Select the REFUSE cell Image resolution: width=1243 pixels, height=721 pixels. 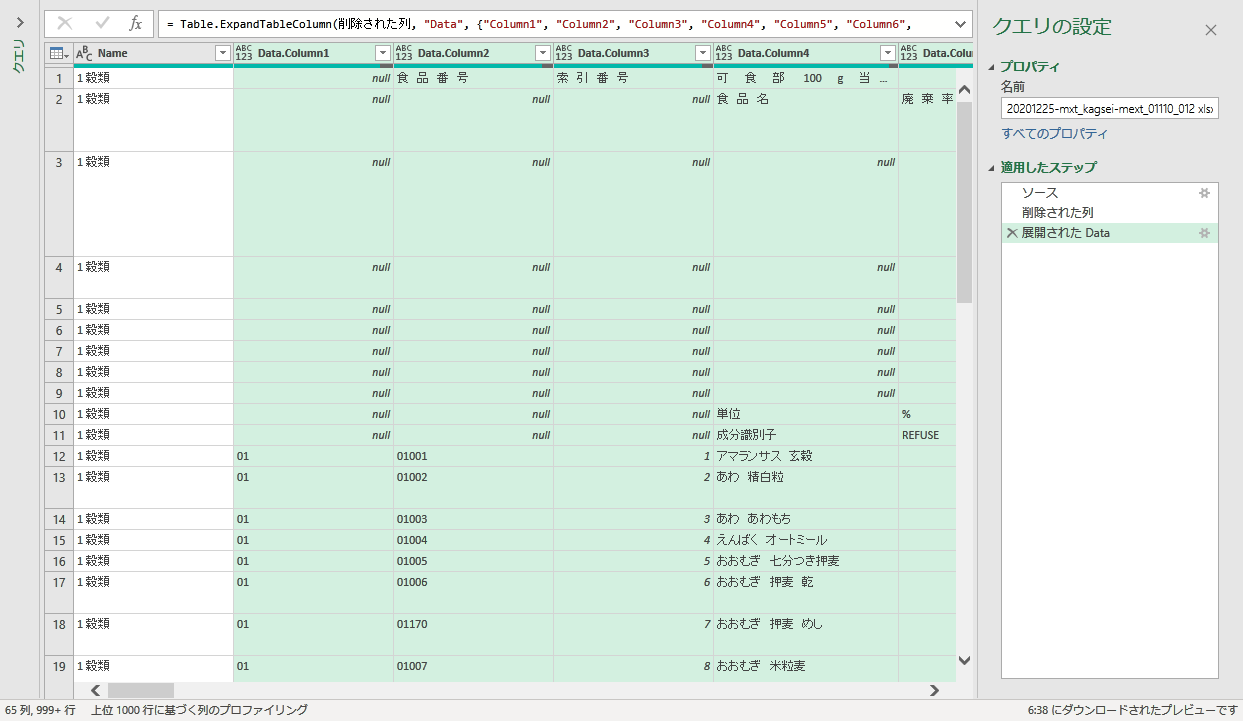[x=927, y=435]
